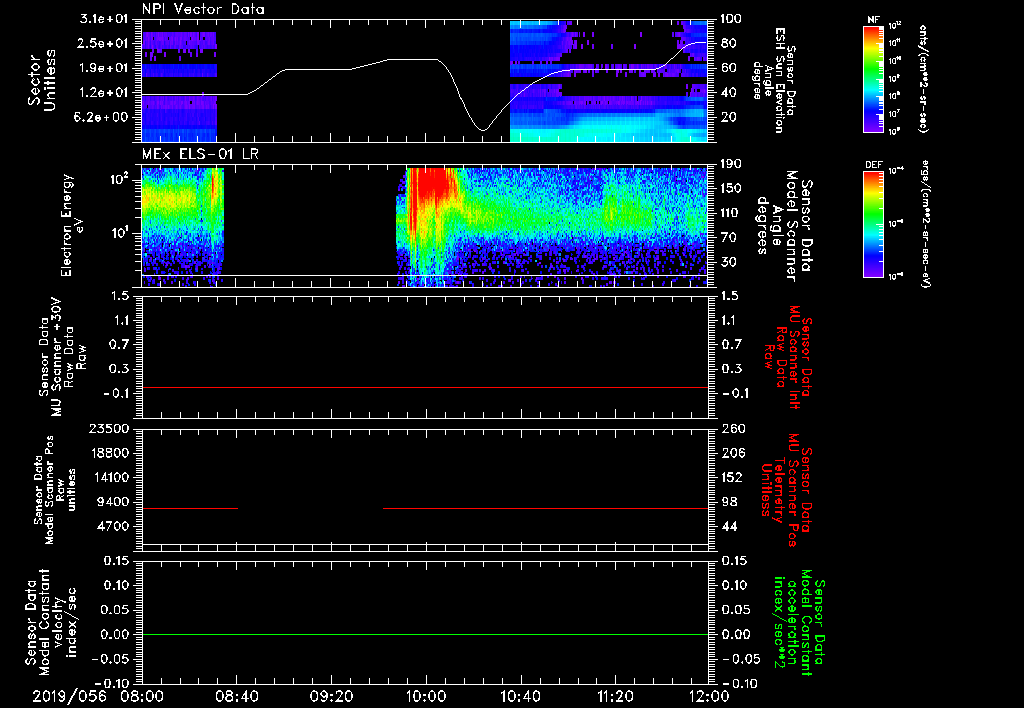Click the 08:00 time axis label

[142, 696]
